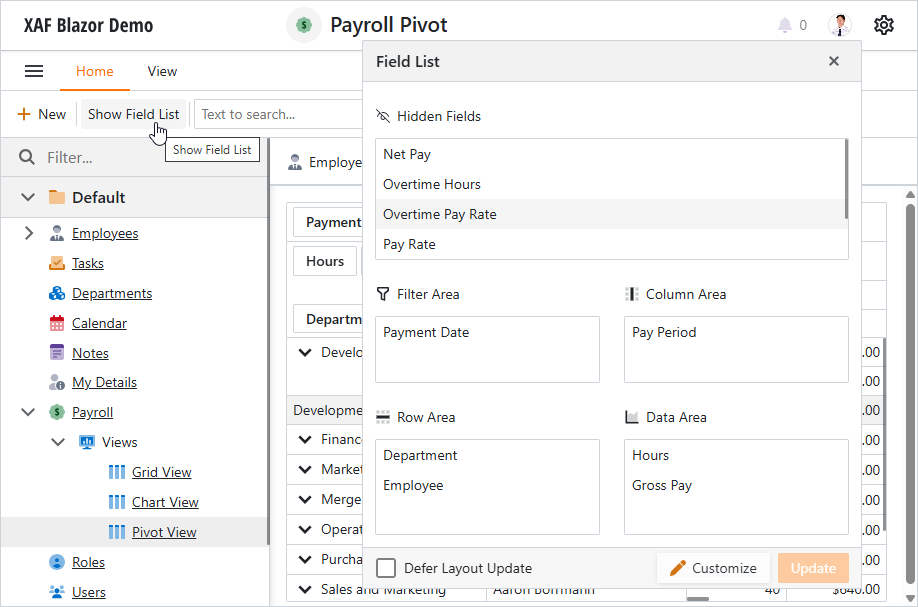Click the Calendar icon in sidebar

pyautogui.click(x=57, y=323)
